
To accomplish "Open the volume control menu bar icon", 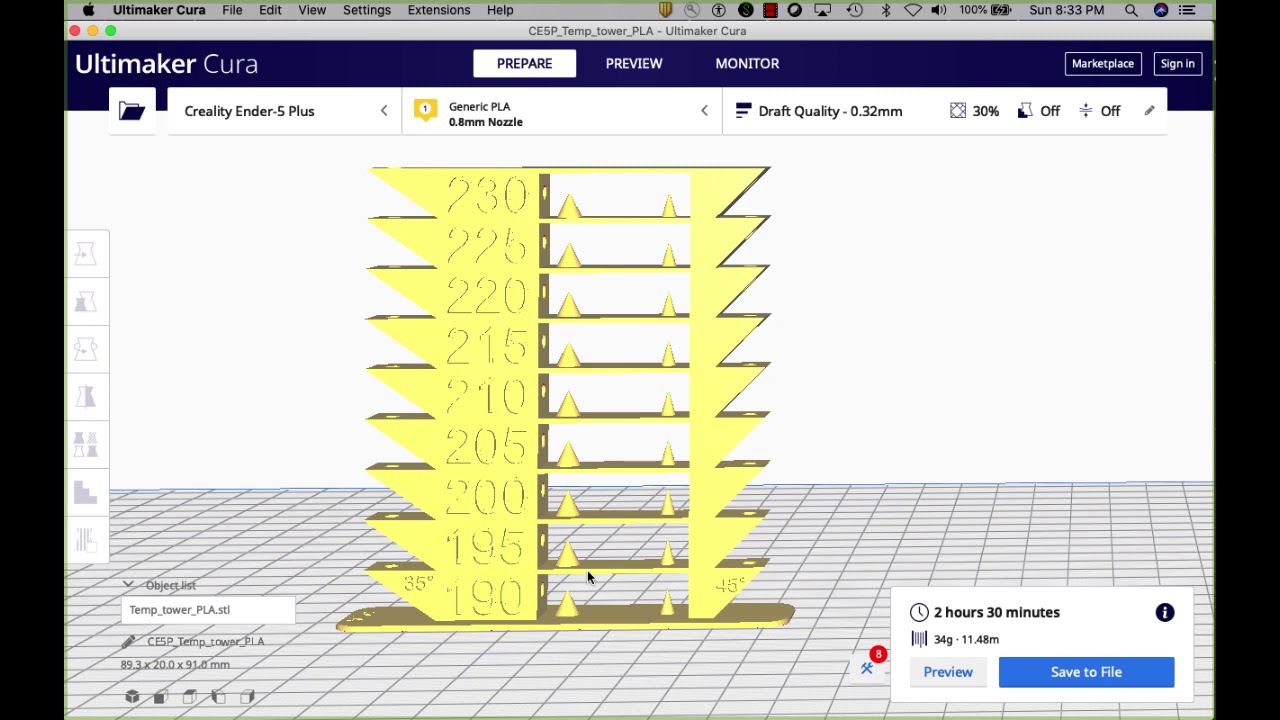I will pos(939,10).
